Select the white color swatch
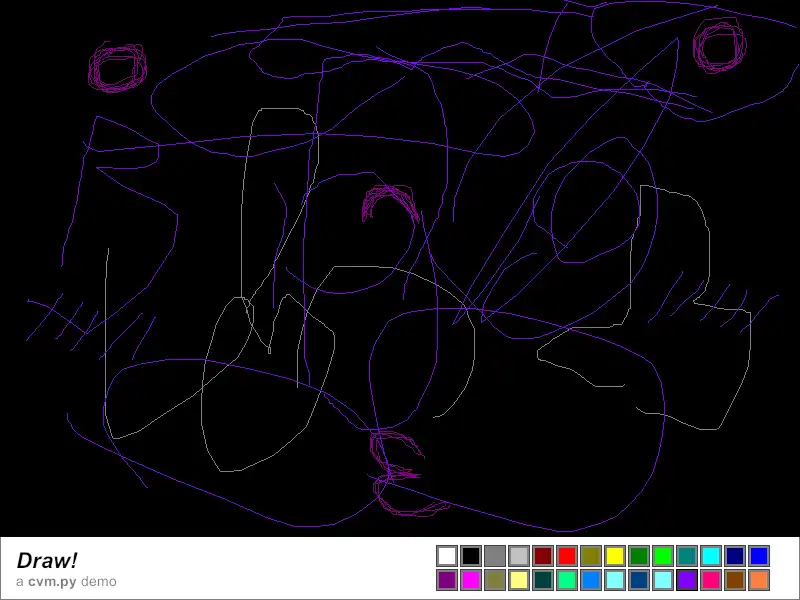This screenshot has height=600, width=800. [x=447, y=556]
